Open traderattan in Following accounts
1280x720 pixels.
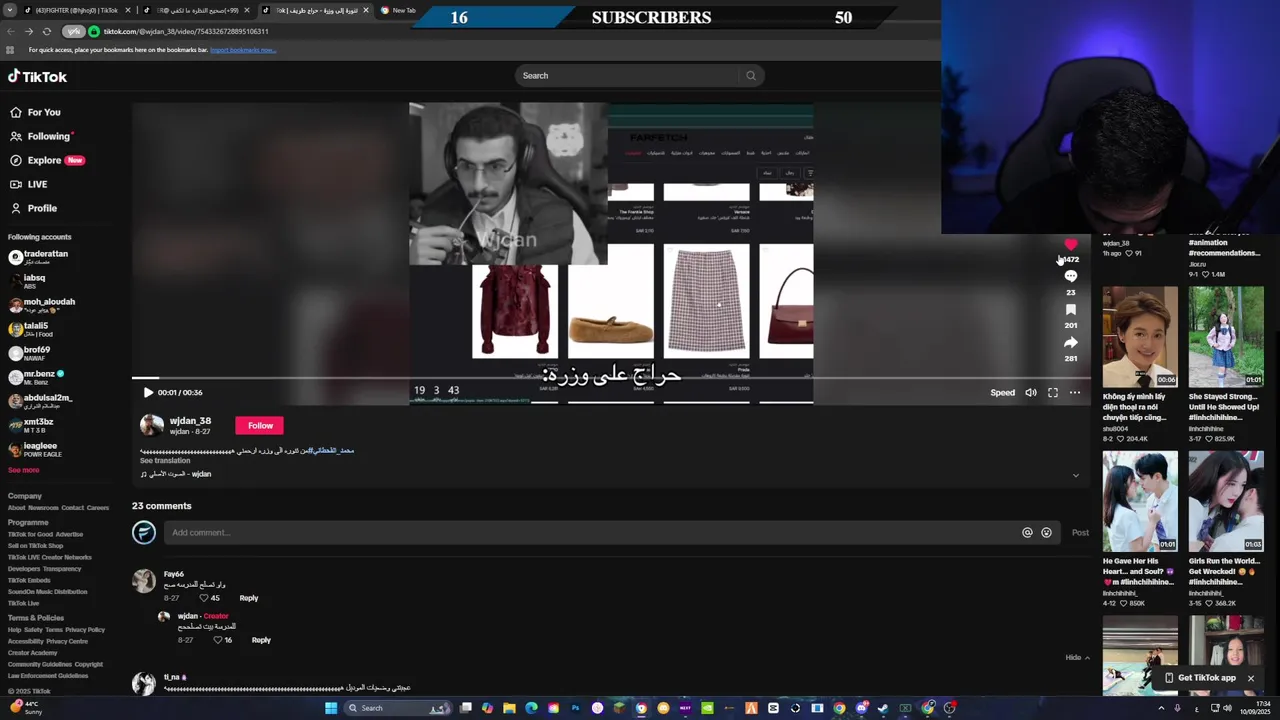[x=40, y=257]
